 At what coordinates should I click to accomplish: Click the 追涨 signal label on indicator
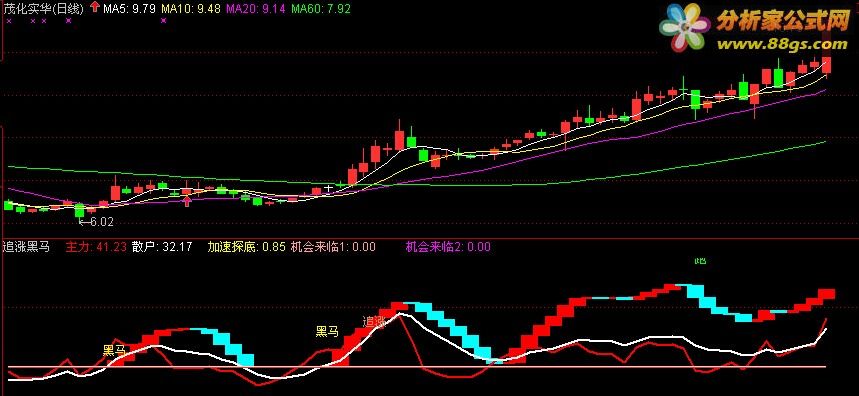click(374, 322)
